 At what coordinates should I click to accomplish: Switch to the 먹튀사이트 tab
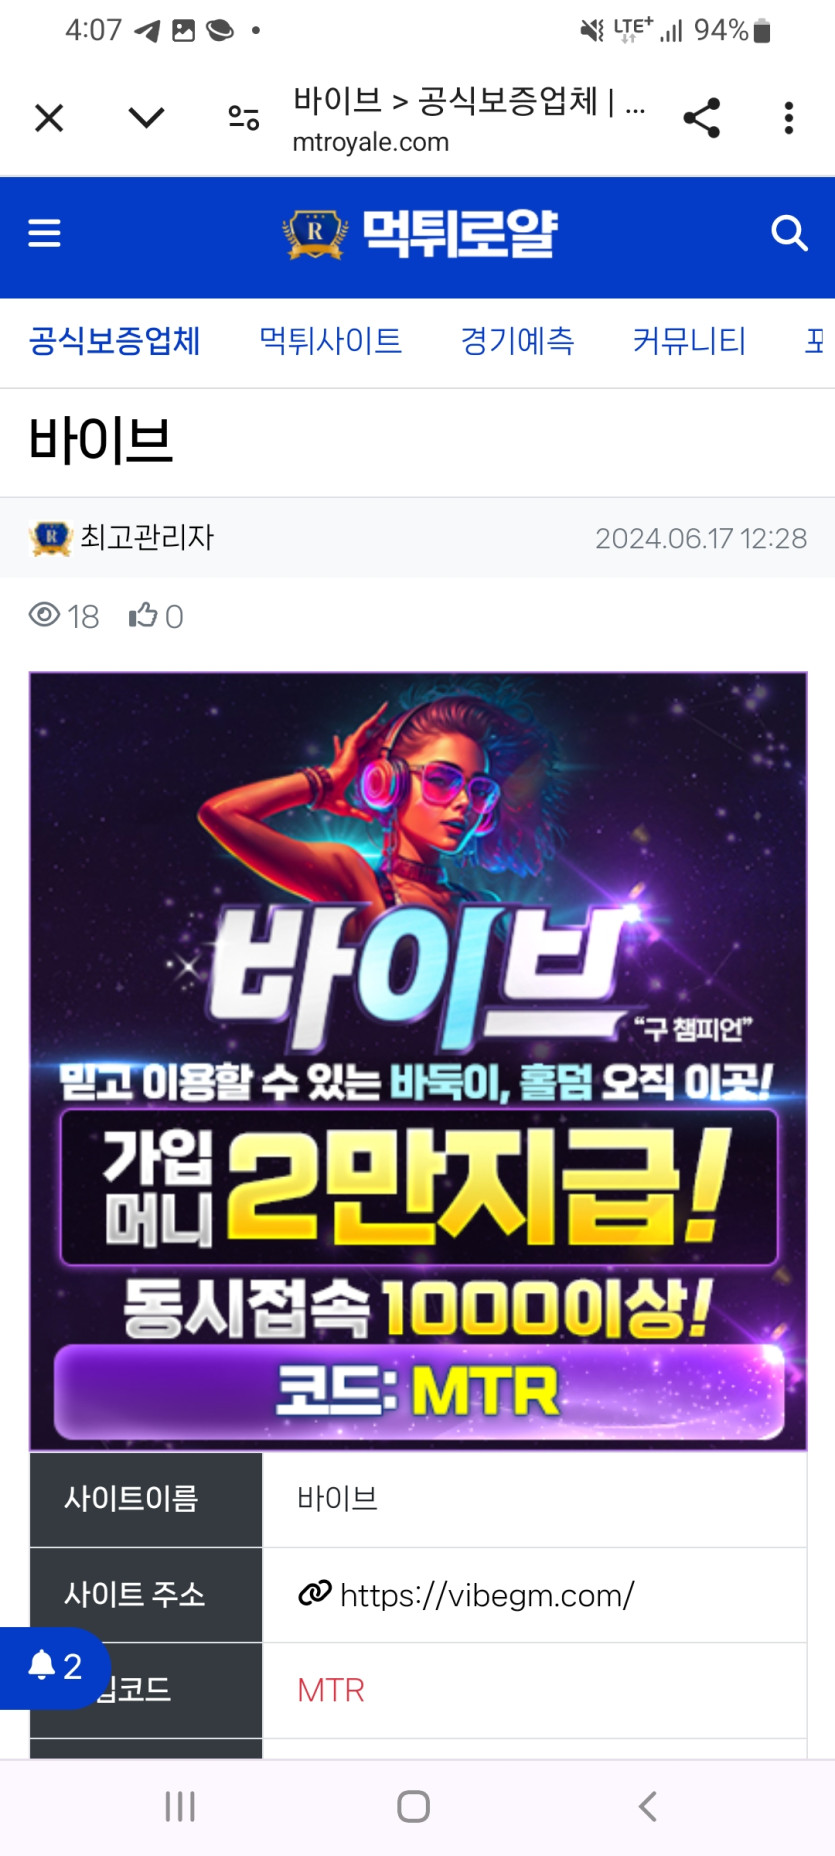[330, 341]
